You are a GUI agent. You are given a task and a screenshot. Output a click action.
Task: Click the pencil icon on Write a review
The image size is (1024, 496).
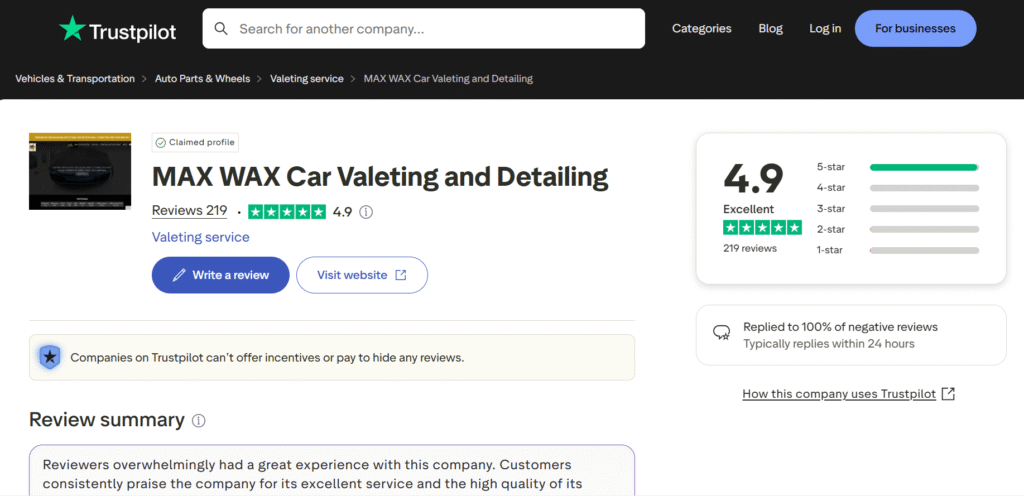pos(179,275)
